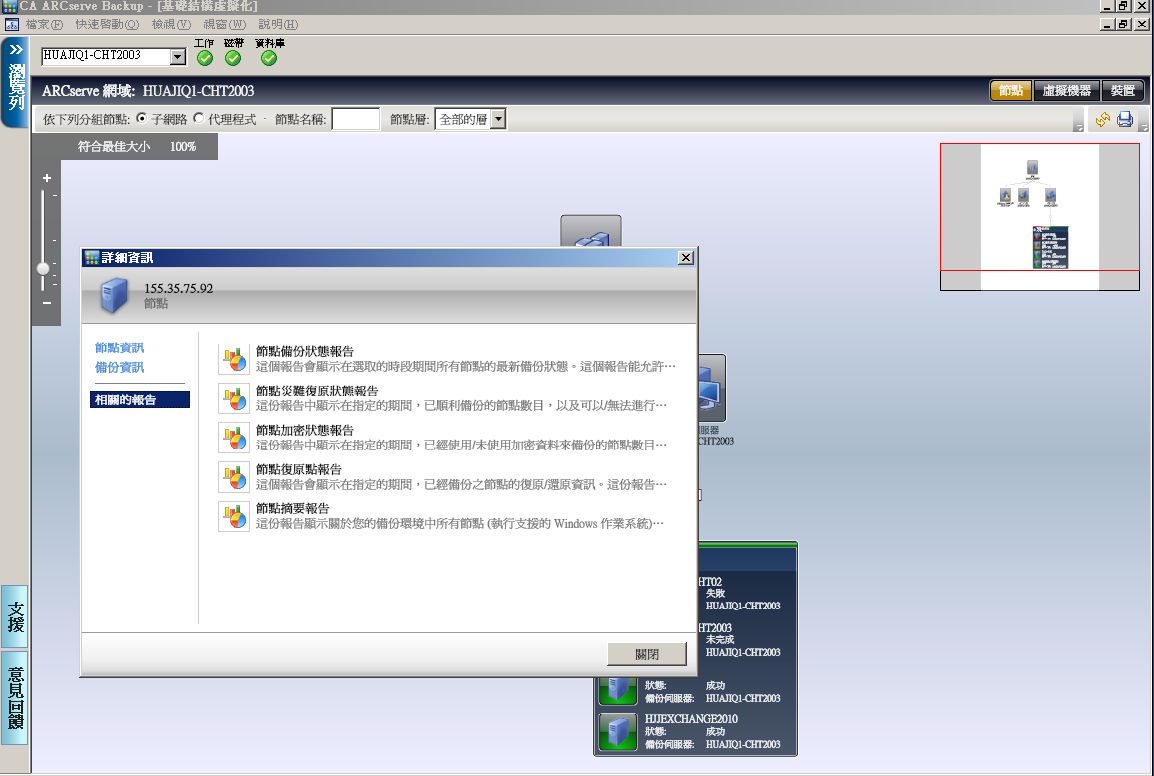Click the HJJEXCHANGE2010 node server icon
1154x776 pixels.
[x=617, y=731]
